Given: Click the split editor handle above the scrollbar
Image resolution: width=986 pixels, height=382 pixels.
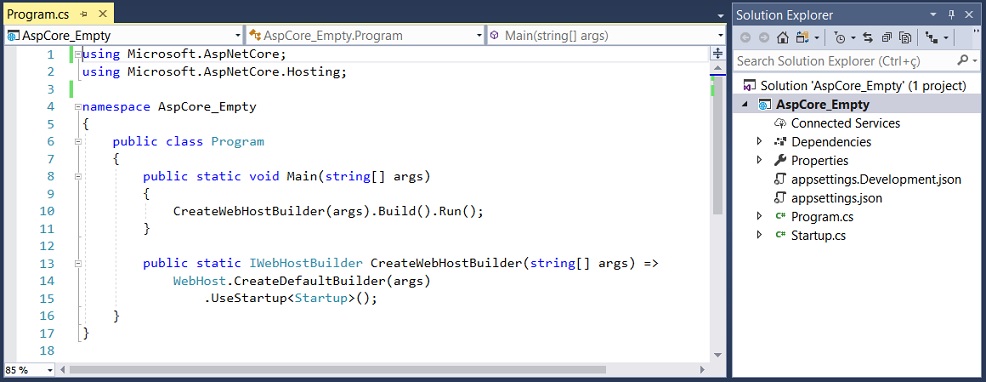Looking at the screenshot, I should [717, 54].
